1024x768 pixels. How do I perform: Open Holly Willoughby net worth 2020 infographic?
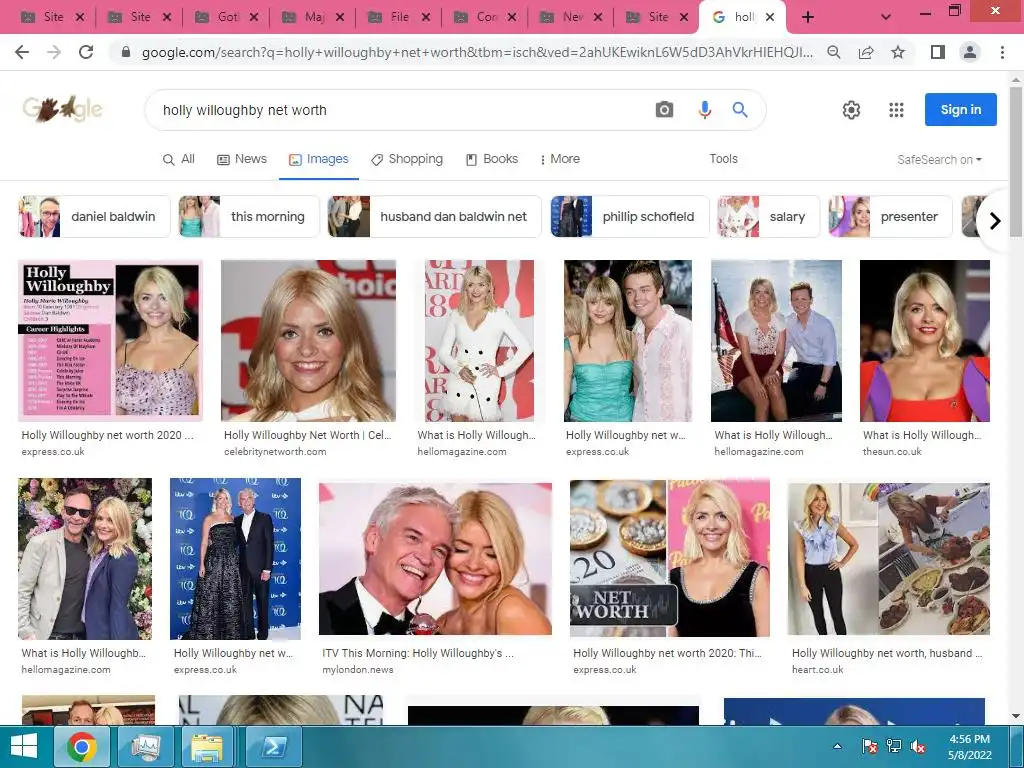click(110, 340)
